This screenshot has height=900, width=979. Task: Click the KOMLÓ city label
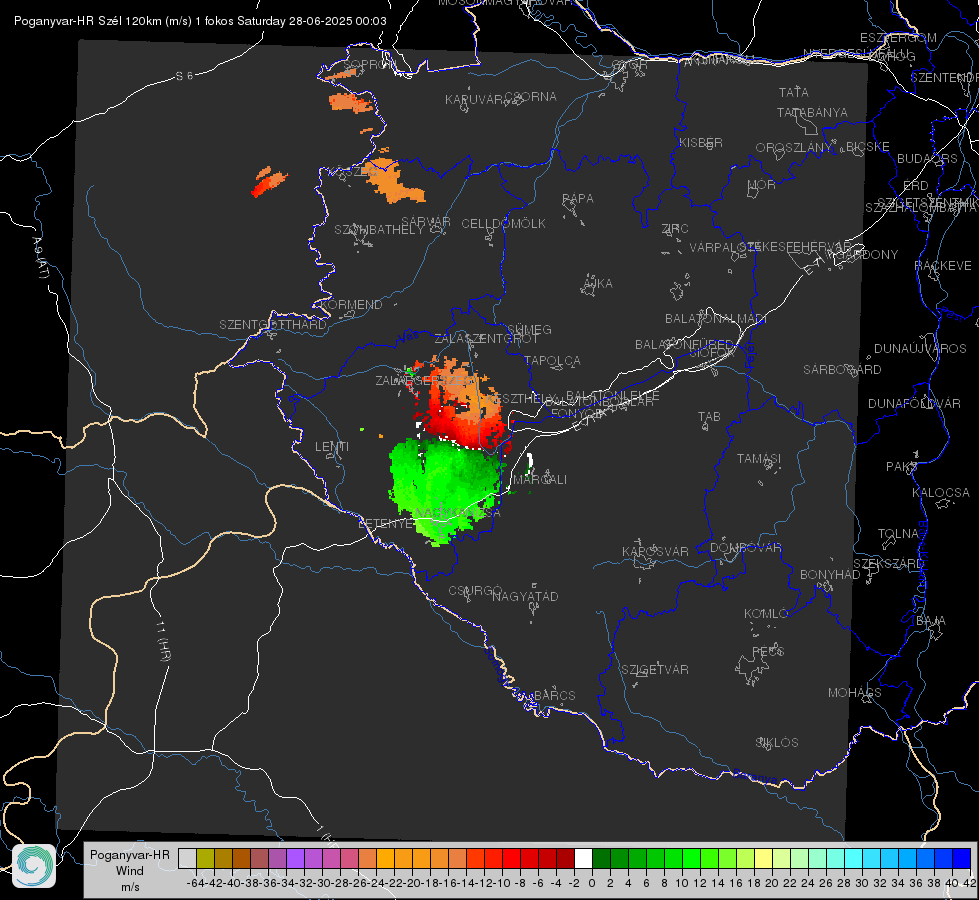pyautogui.click(x=766, y=614)
